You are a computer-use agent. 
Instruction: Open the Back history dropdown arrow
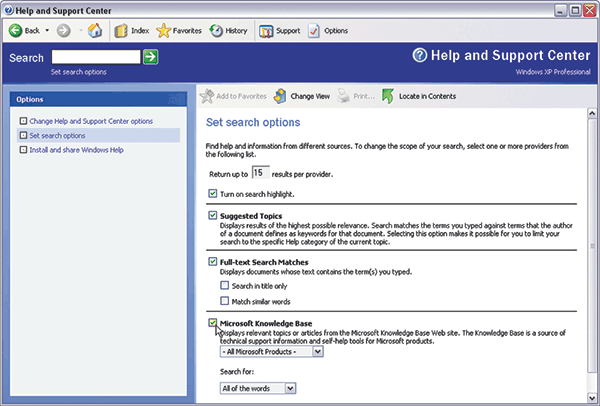tap(47, 31)
